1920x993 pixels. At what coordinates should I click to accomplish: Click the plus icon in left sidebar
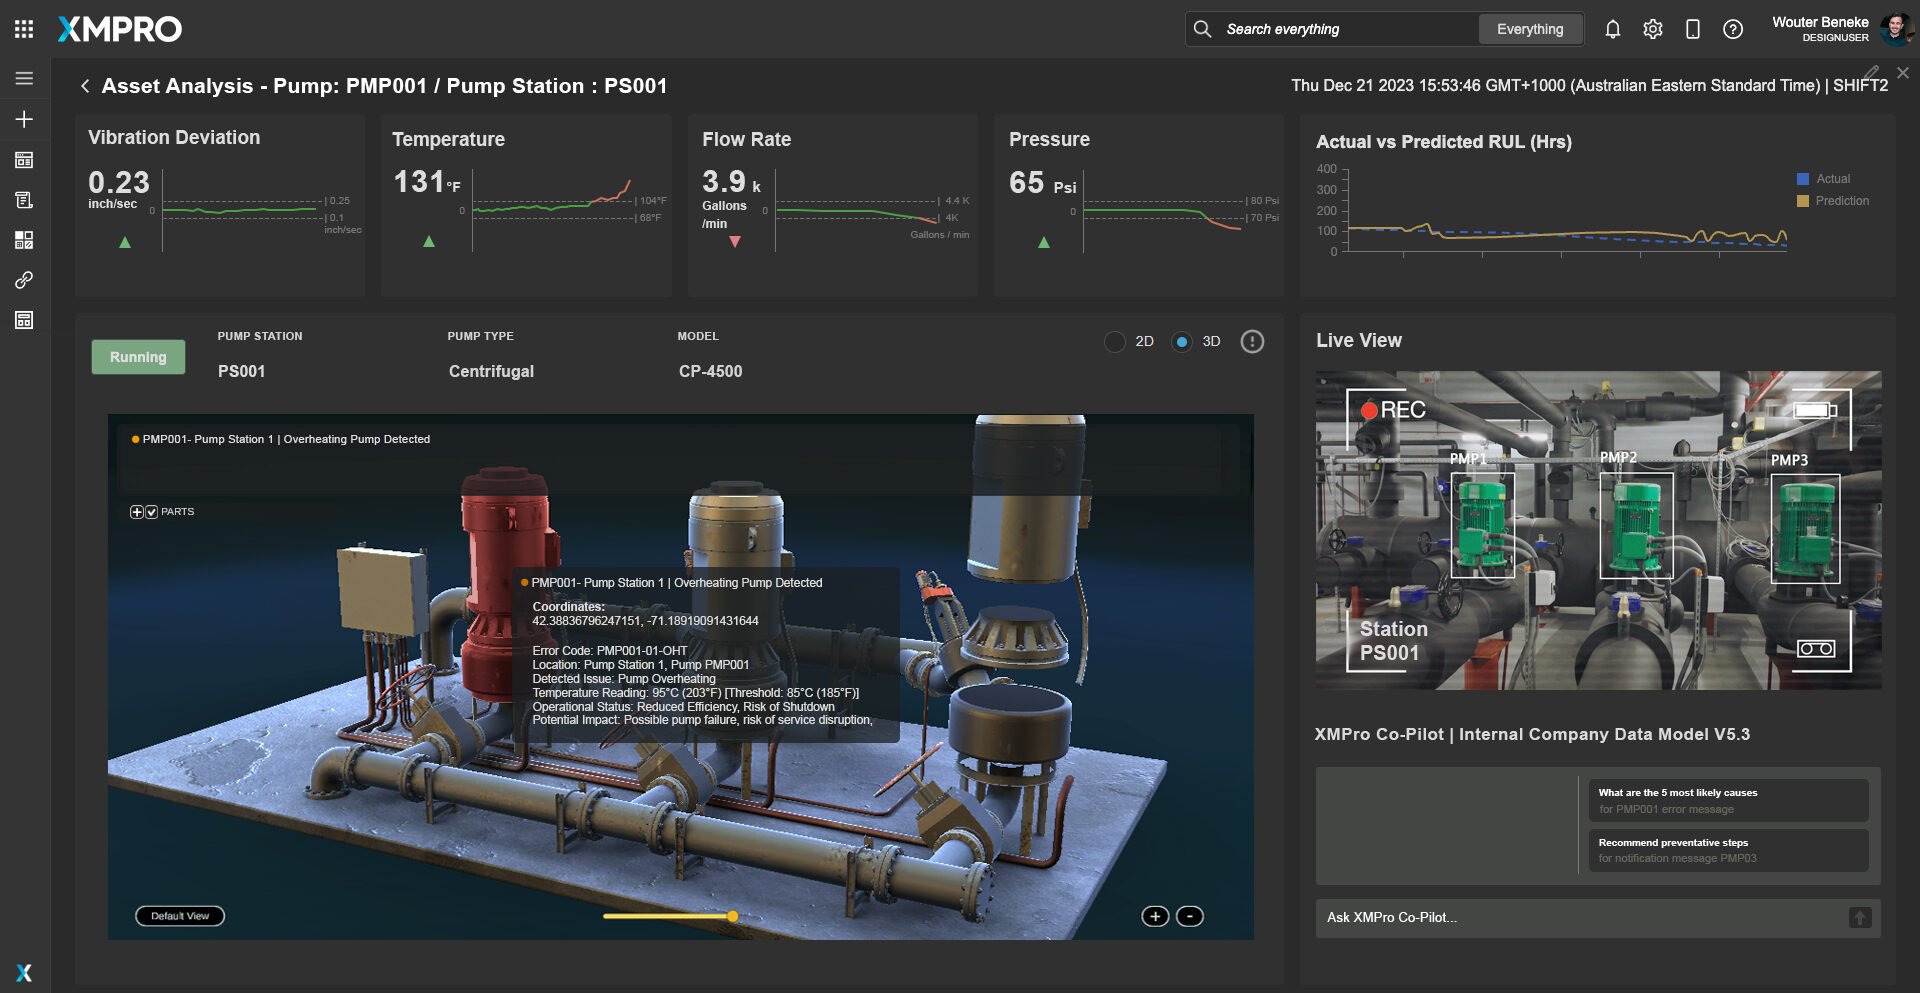(24, 119)
